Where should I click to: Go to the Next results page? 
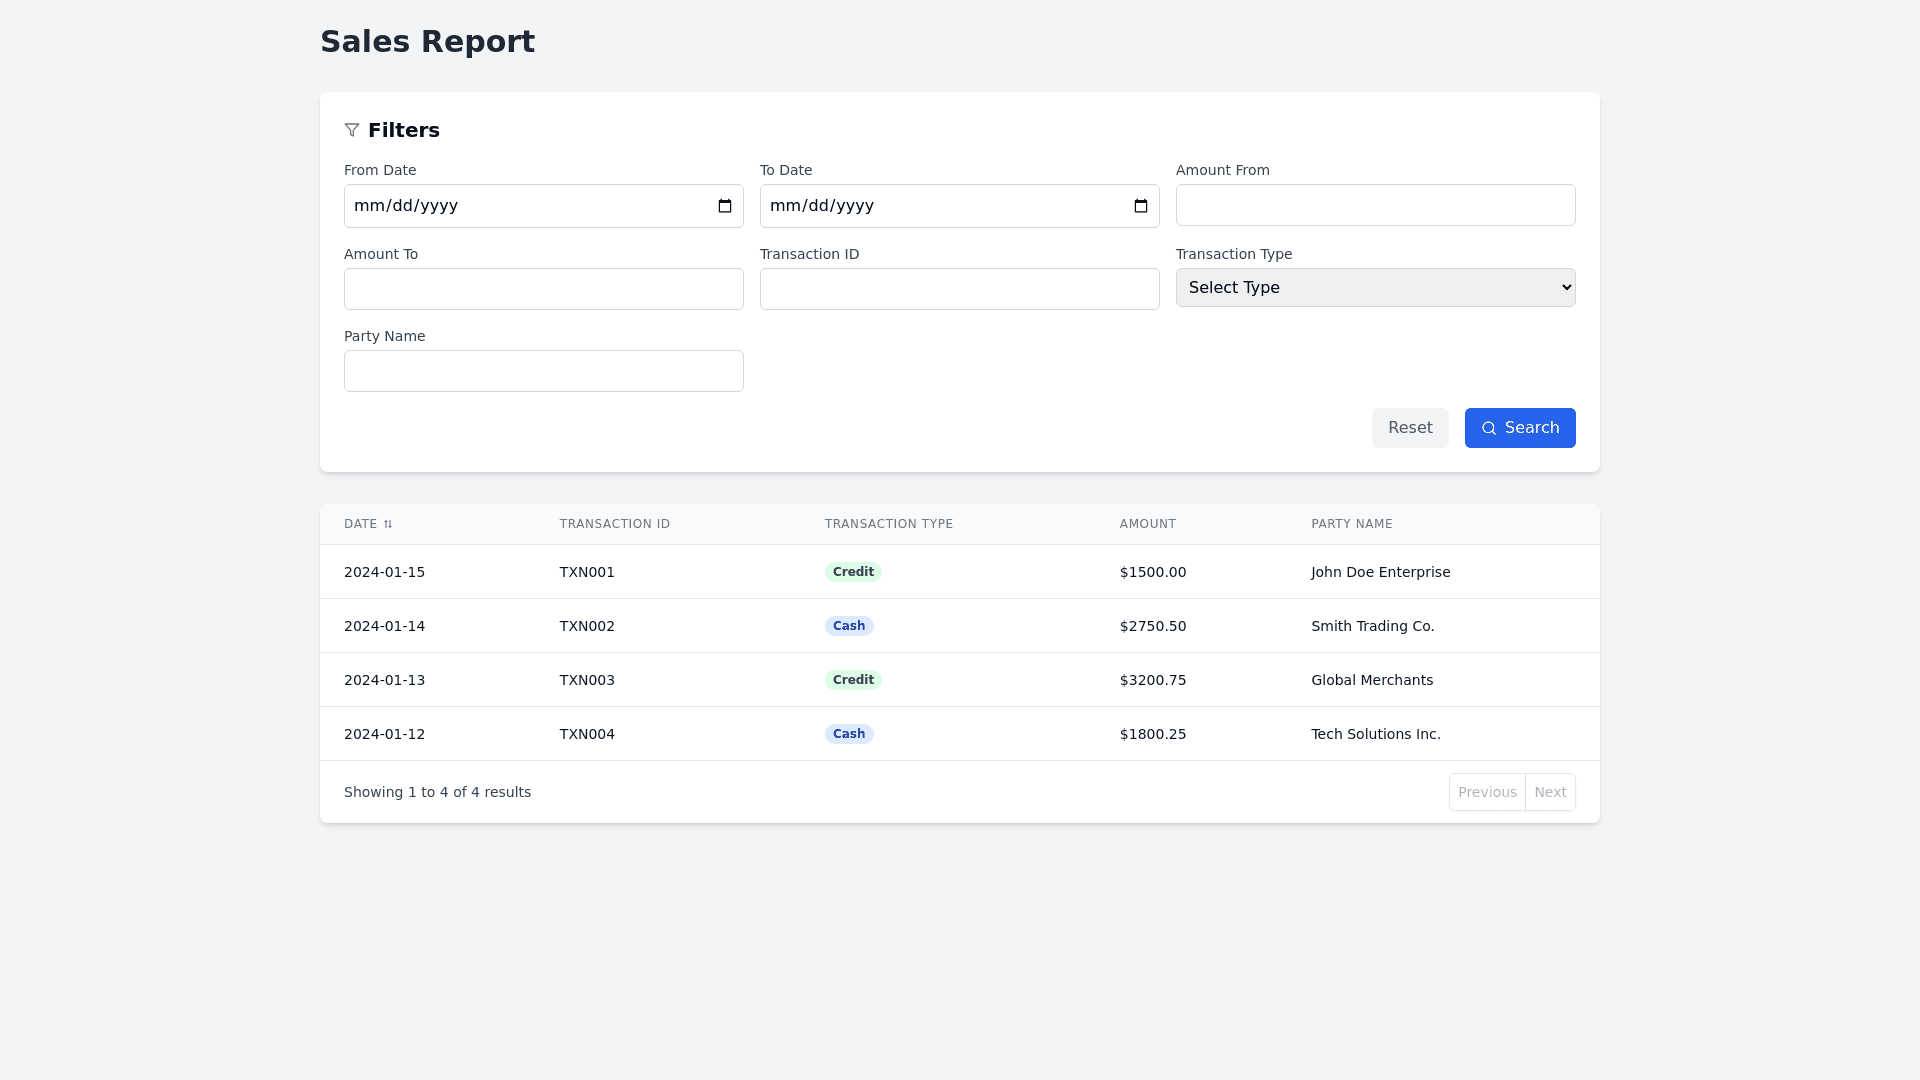coord(1549,792)
